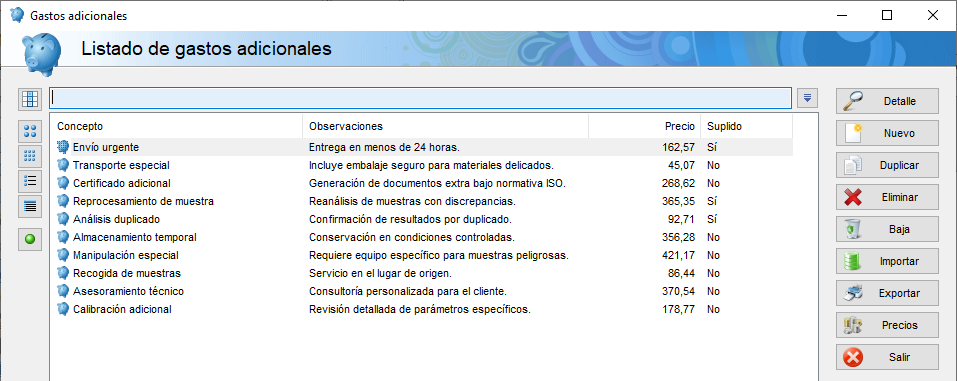The image size is (957, 381).
Task: Click the piggy icon of Almacenamiento temporal
Action: [x=63, y=237]
